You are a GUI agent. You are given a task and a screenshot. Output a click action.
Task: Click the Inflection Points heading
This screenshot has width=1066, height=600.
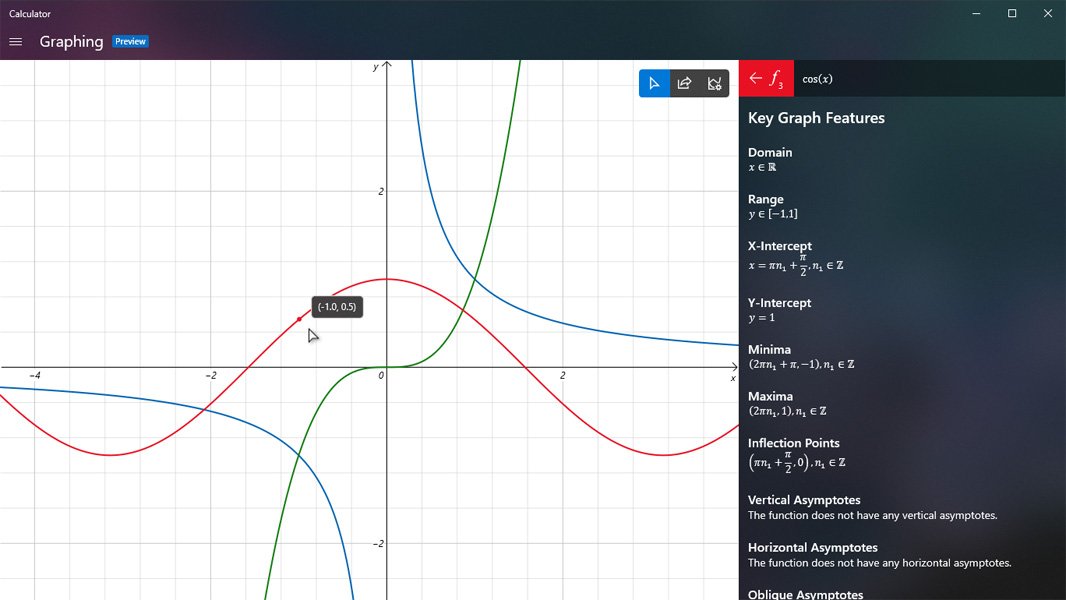793,443
